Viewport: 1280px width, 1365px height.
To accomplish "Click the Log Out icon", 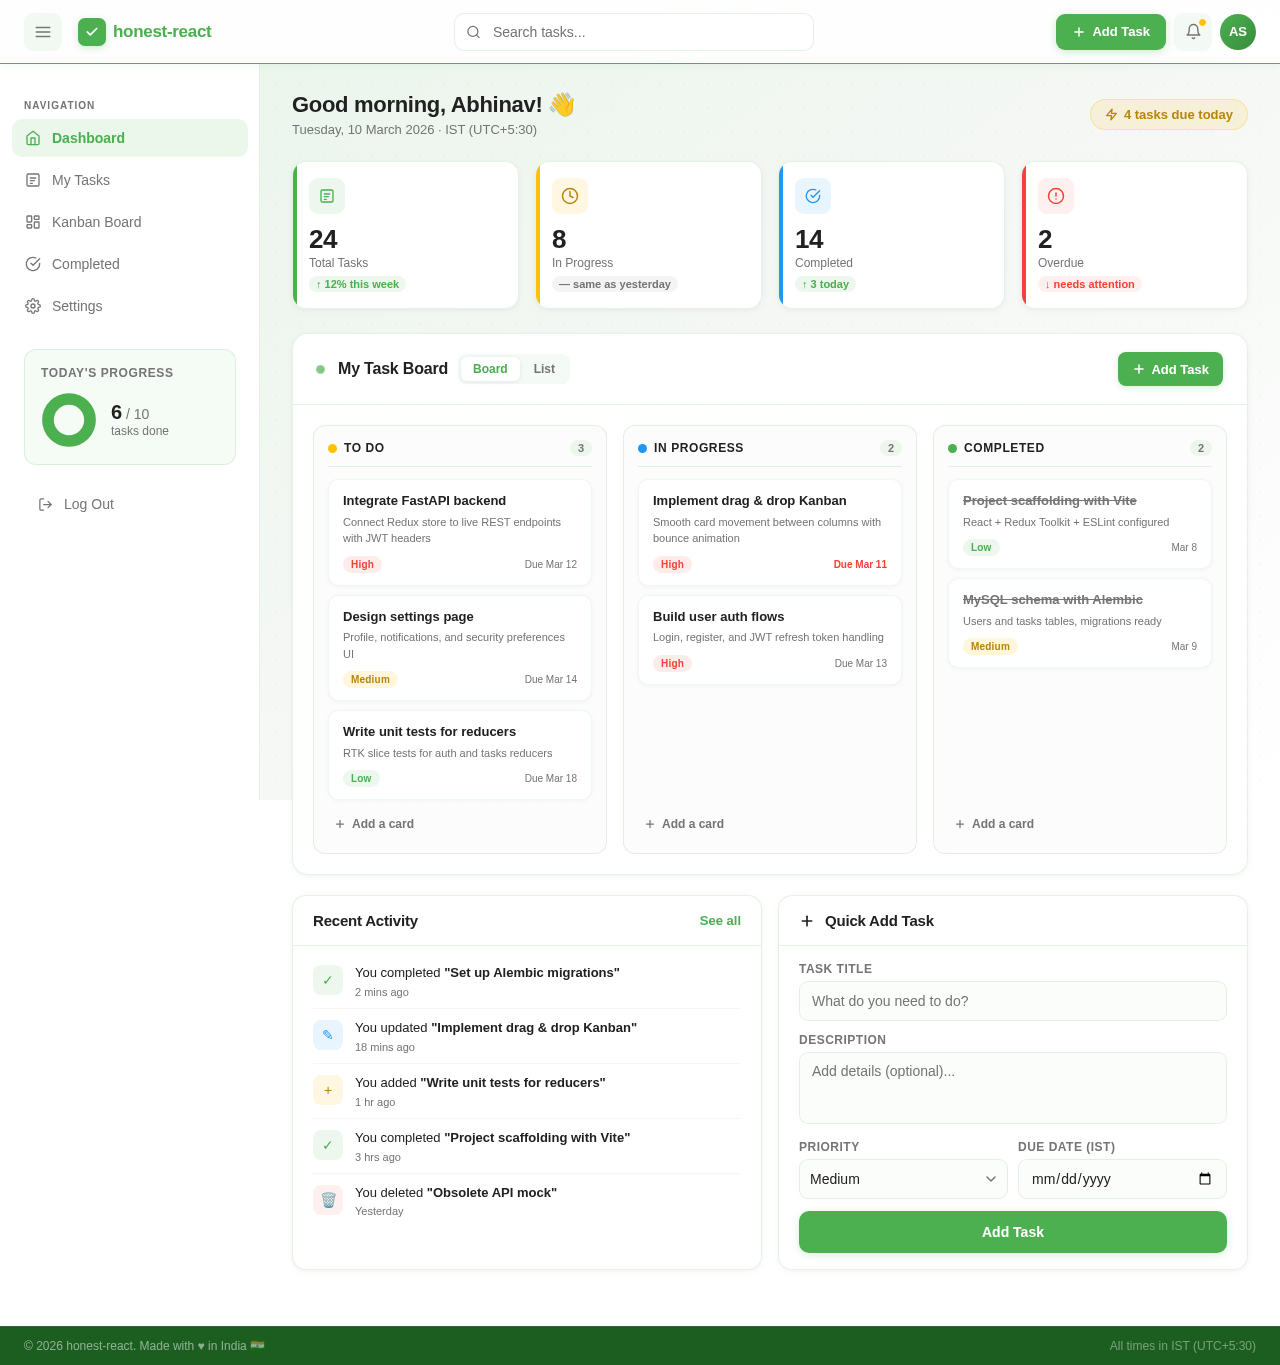I will pos(46,504).
